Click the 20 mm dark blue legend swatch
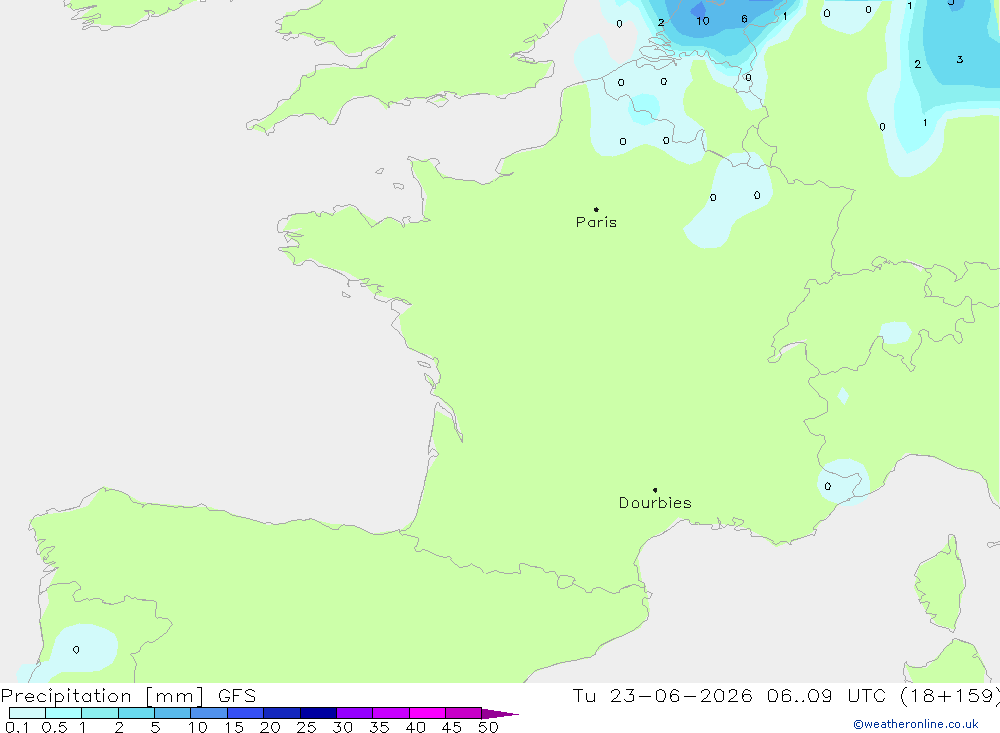This screenshot has height=733, width=1000. 282,713
